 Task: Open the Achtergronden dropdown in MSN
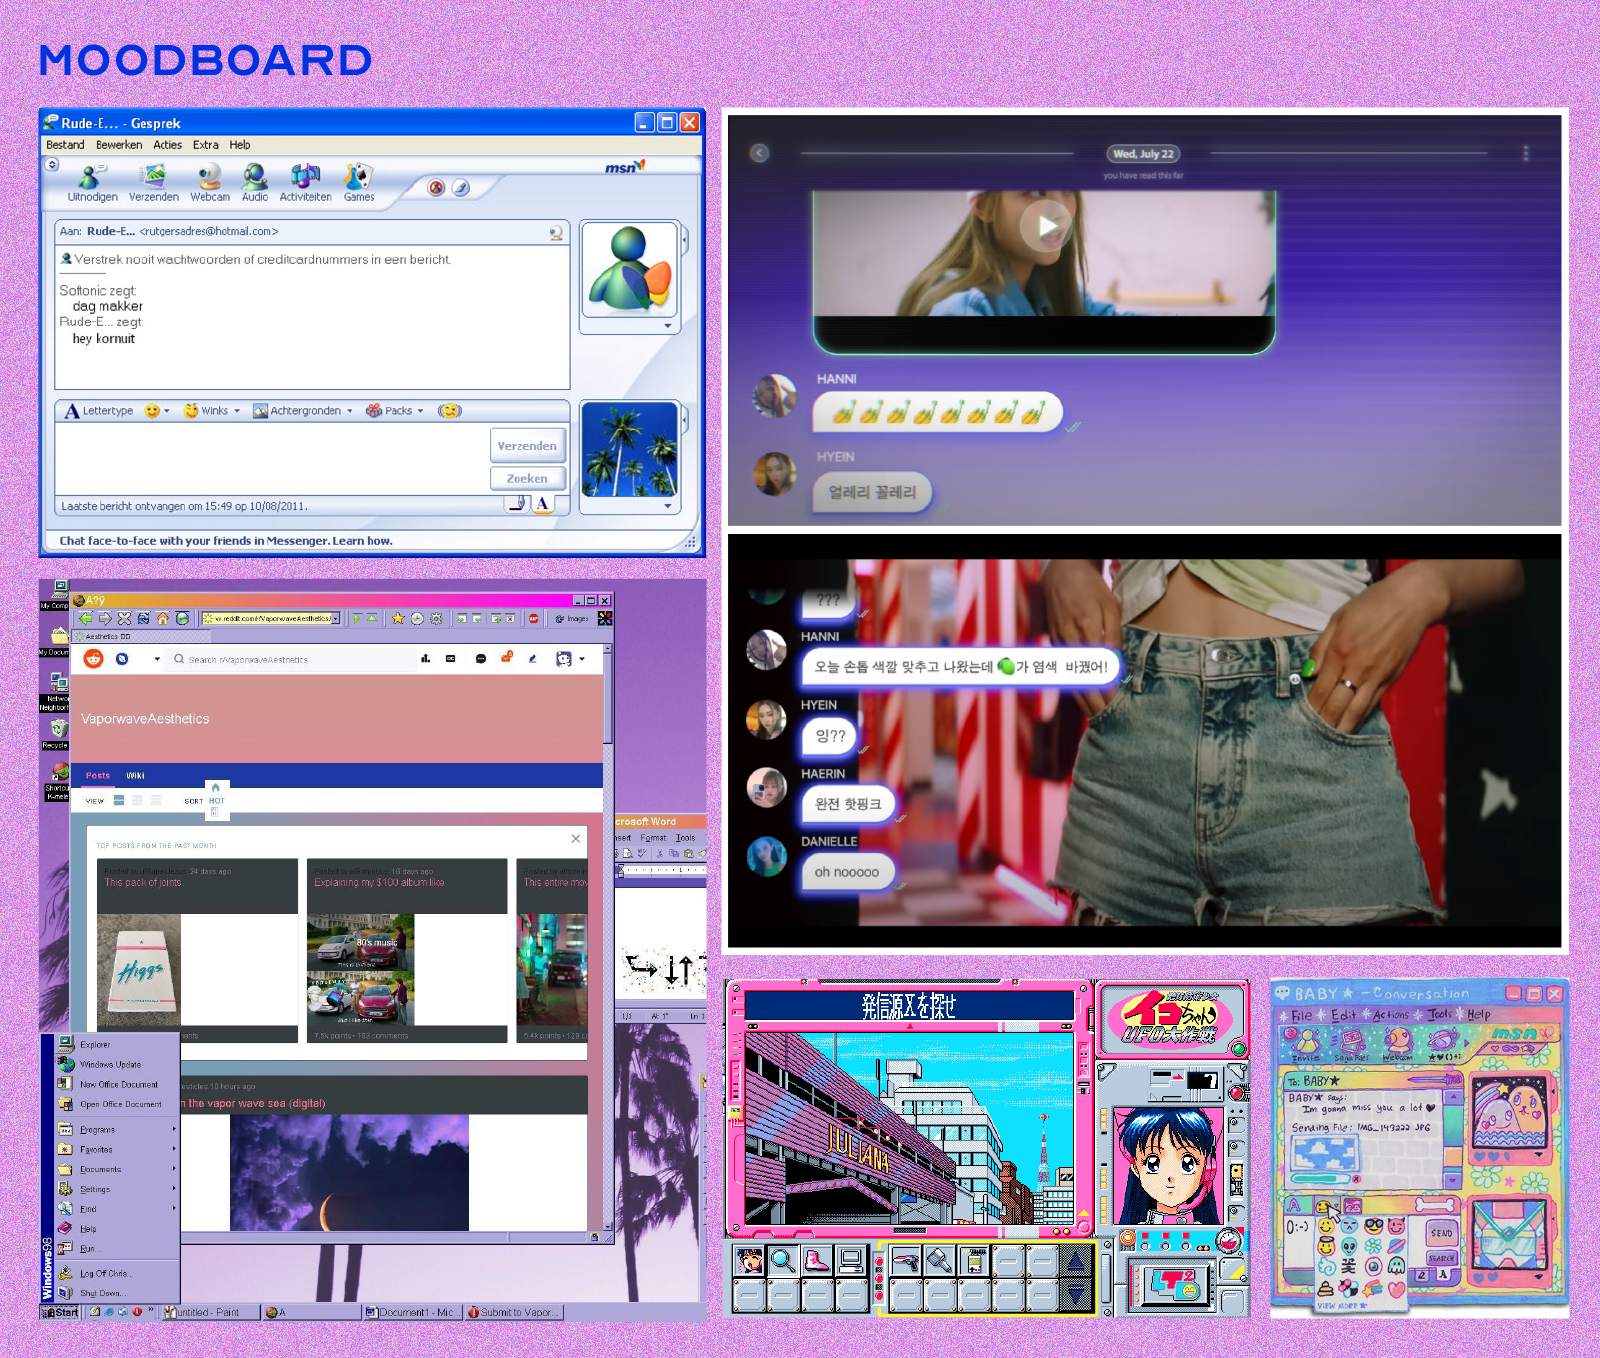[302, 411]
